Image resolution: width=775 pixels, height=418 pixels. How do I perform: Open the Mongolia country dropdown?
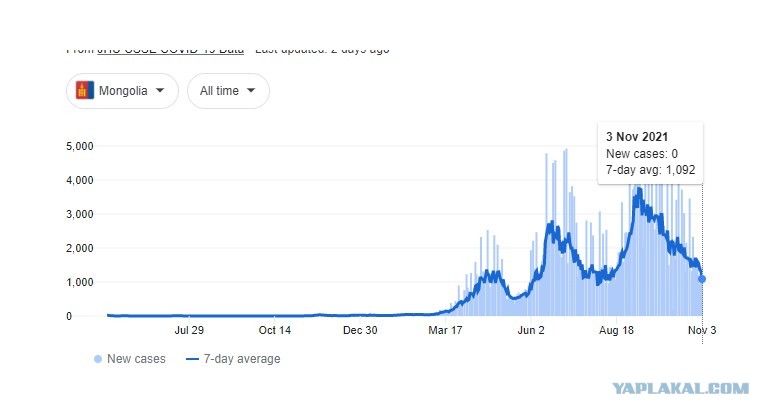[x=122, y=91]
